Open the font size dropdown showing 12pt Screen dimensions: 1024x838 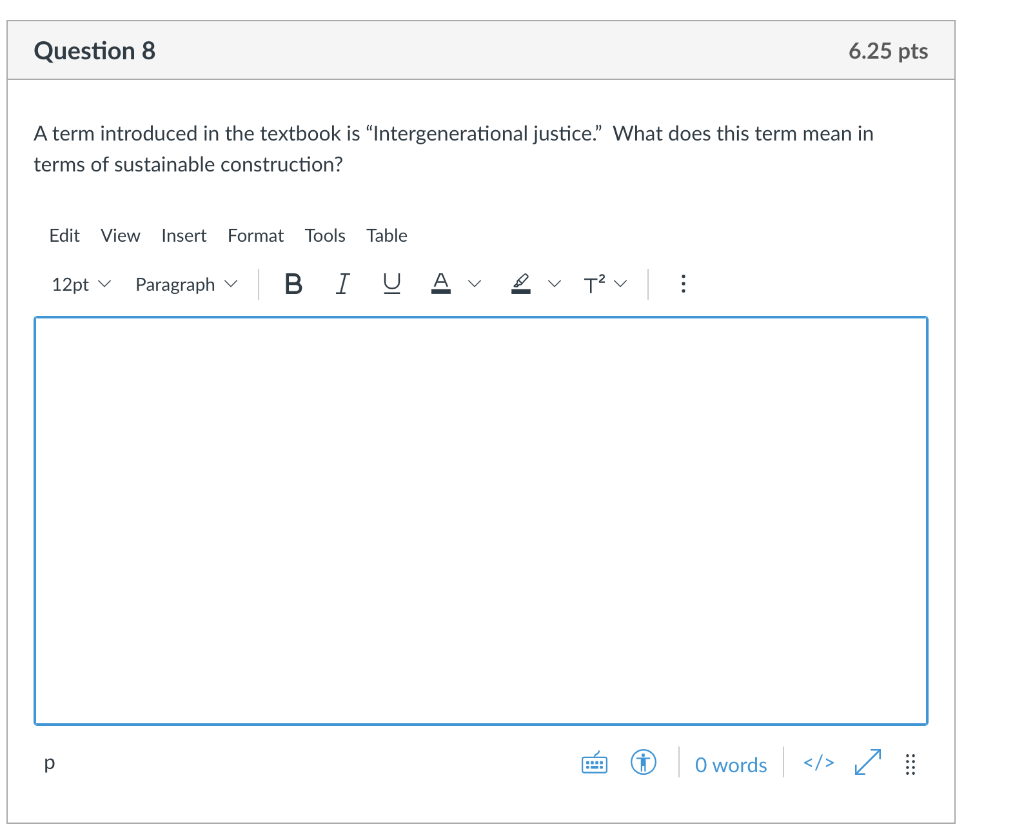80,284
